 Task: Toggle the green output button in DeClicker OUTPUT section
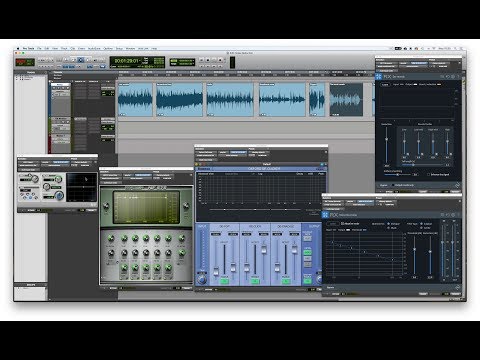307,252
